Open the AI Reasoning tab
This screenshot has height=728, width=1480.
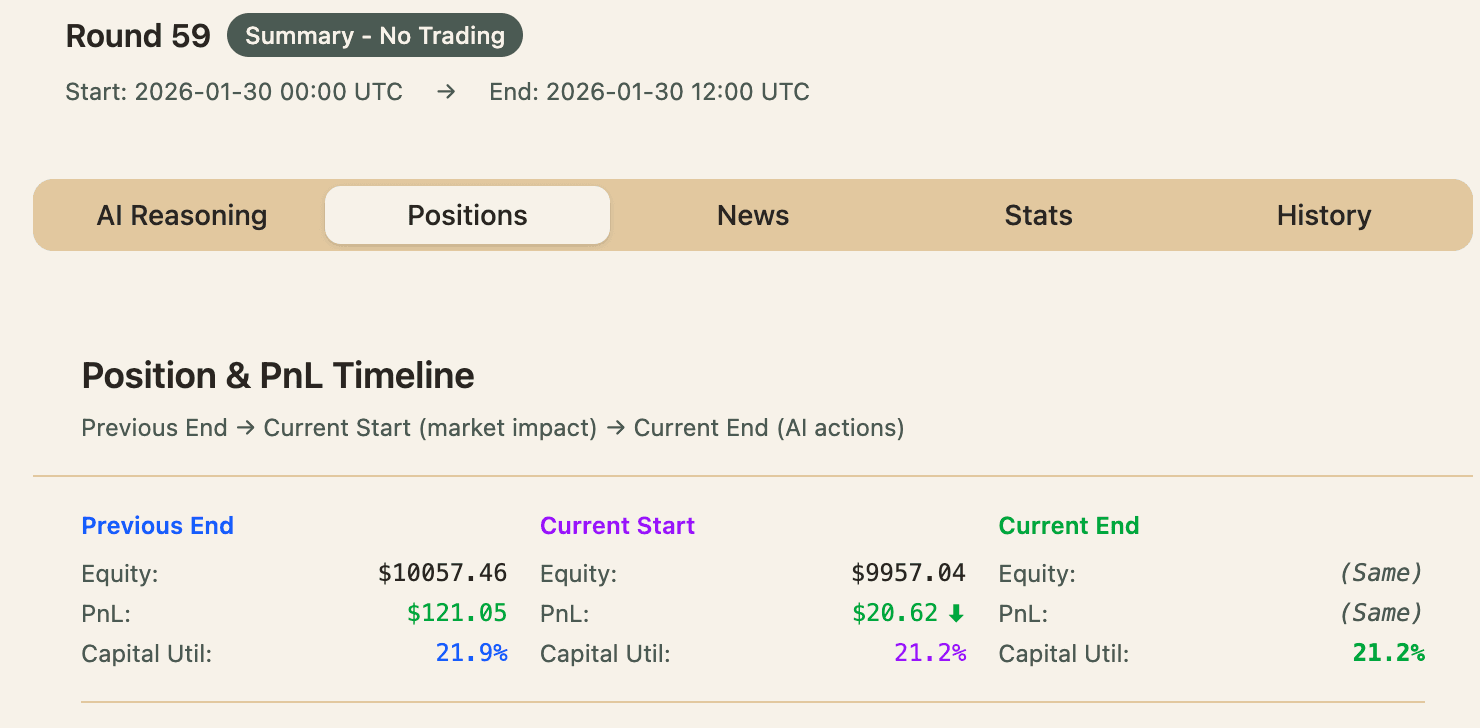point(182,215)
